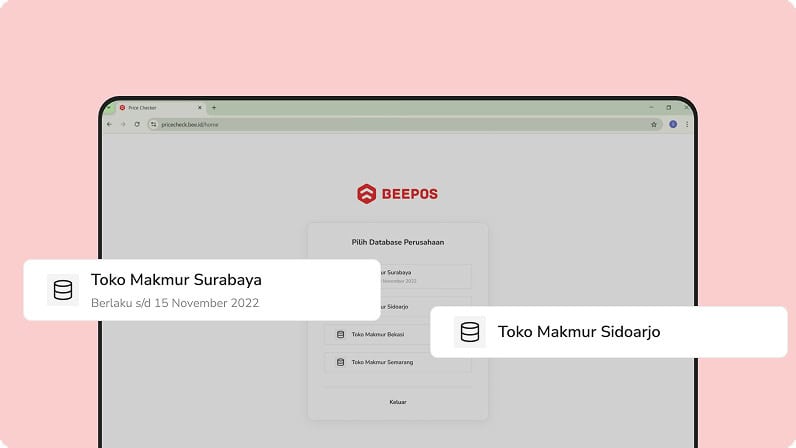Close the Price Checker tab
The image size is (796, 448).
coord(200,108)
